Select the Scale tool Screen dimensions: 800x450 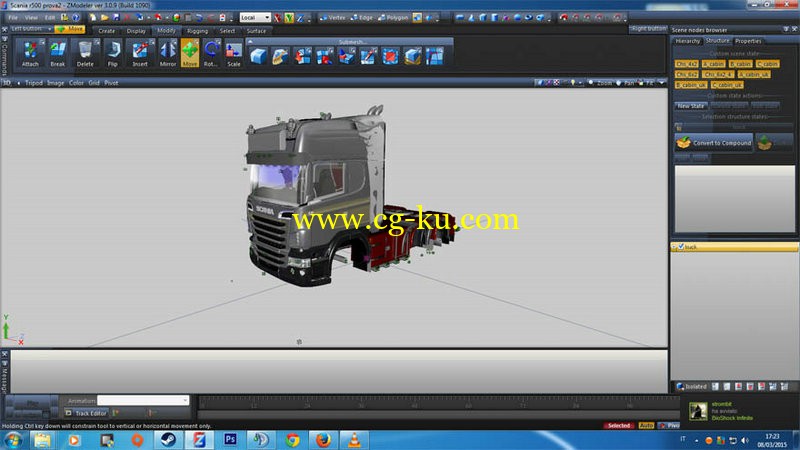pyautogui.click(x=234, y=54)
